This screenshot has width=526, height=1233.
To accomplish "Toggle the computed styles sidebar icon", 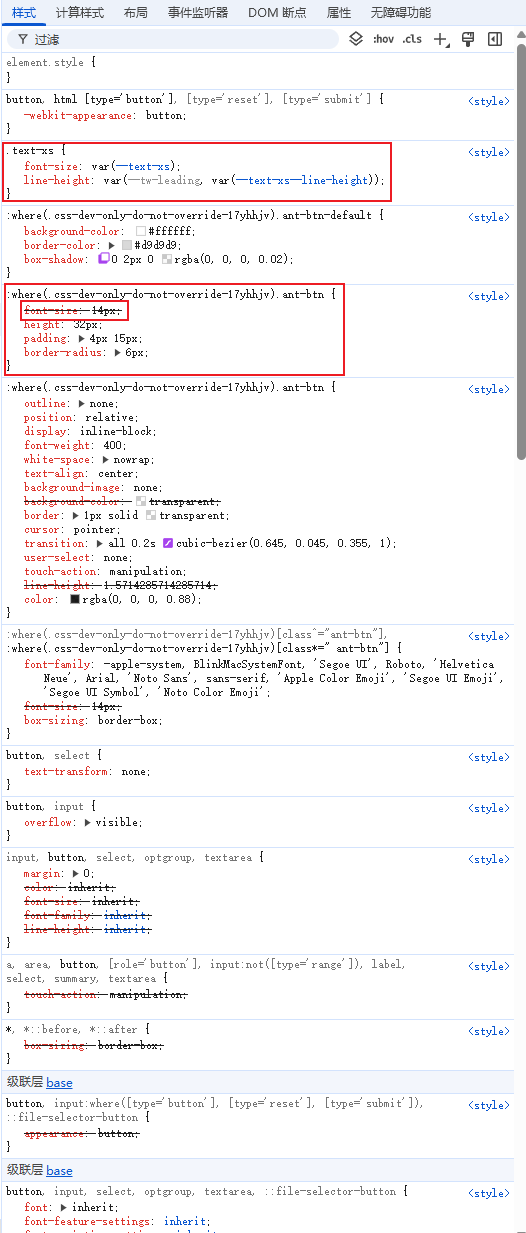I will [494, 39].
